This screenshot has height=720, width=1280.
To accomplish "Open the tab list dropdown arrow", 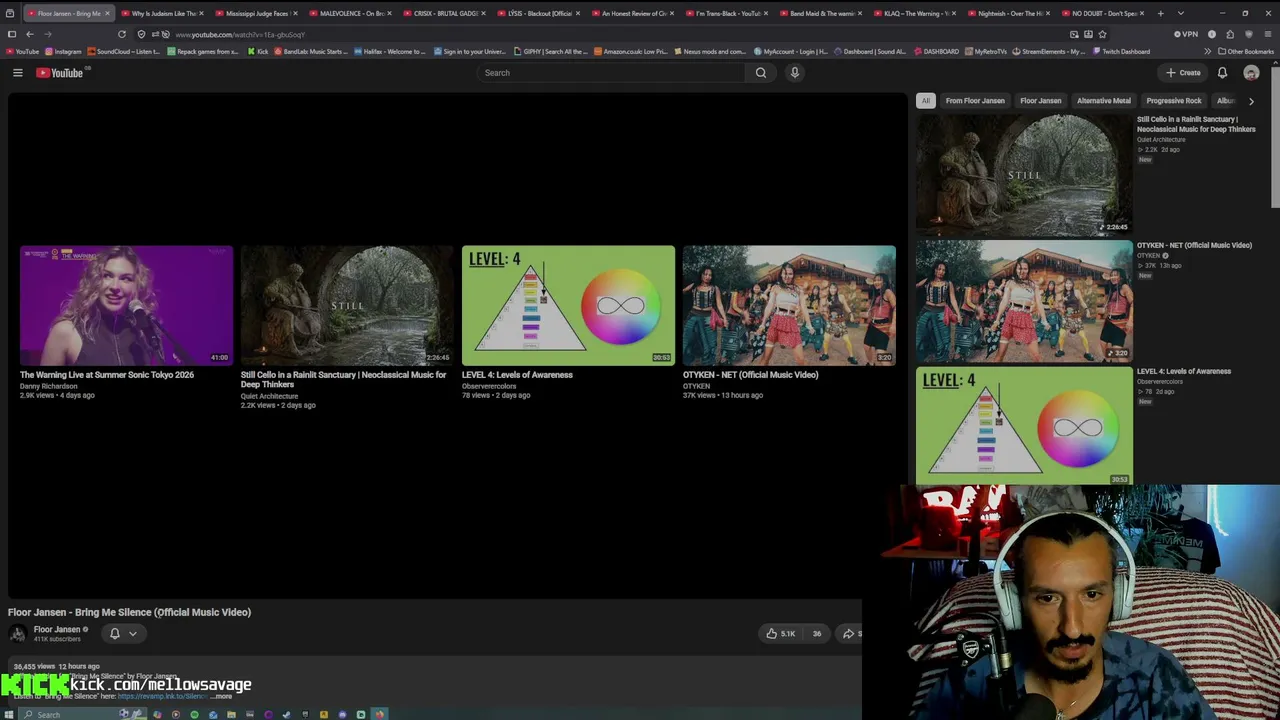I will [x=1180, y=14].
